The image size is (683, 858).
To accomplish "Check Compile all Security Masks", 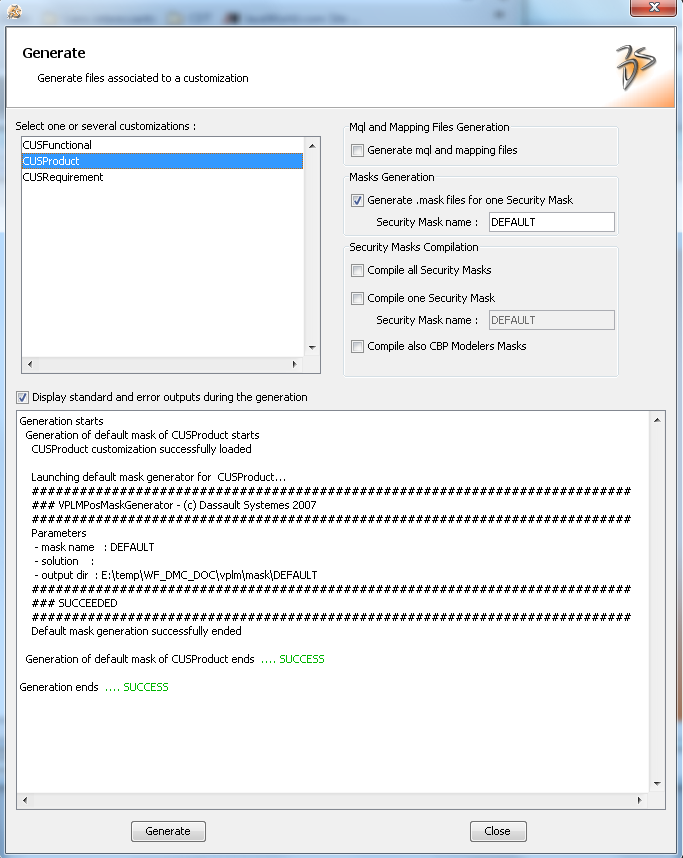I will click(357, 270).
